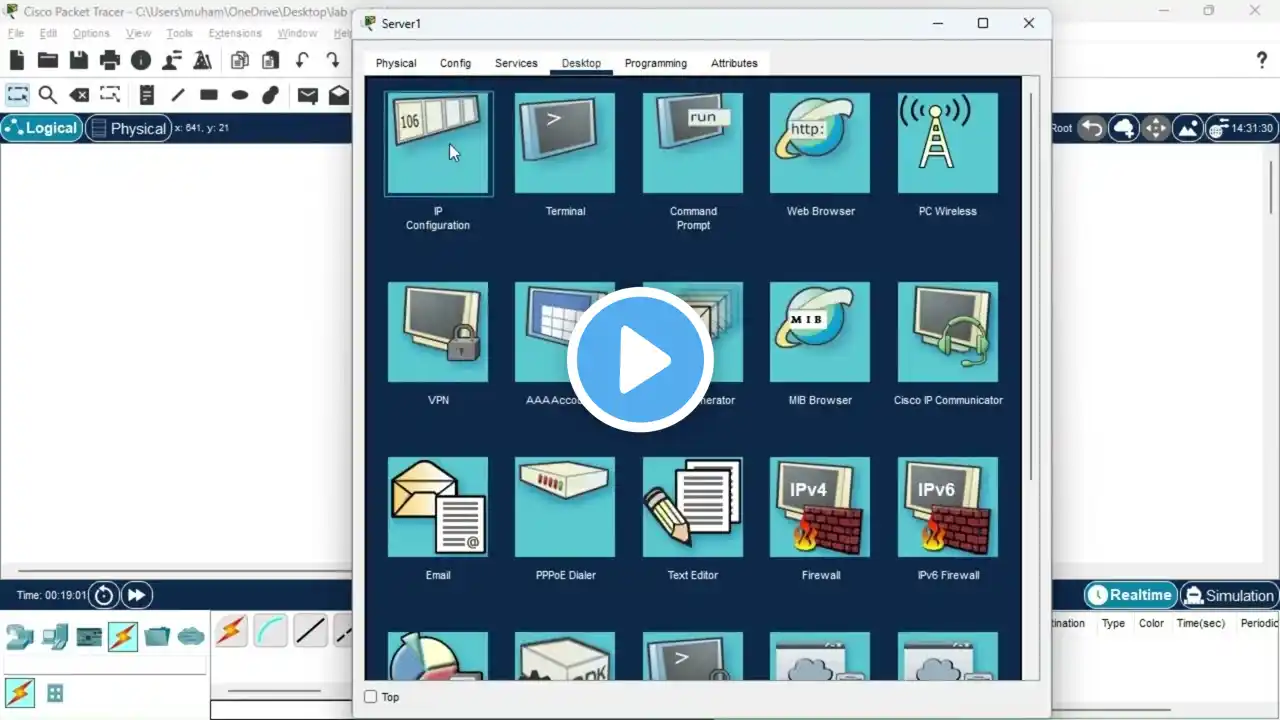Redo the last action

point(333,60)
